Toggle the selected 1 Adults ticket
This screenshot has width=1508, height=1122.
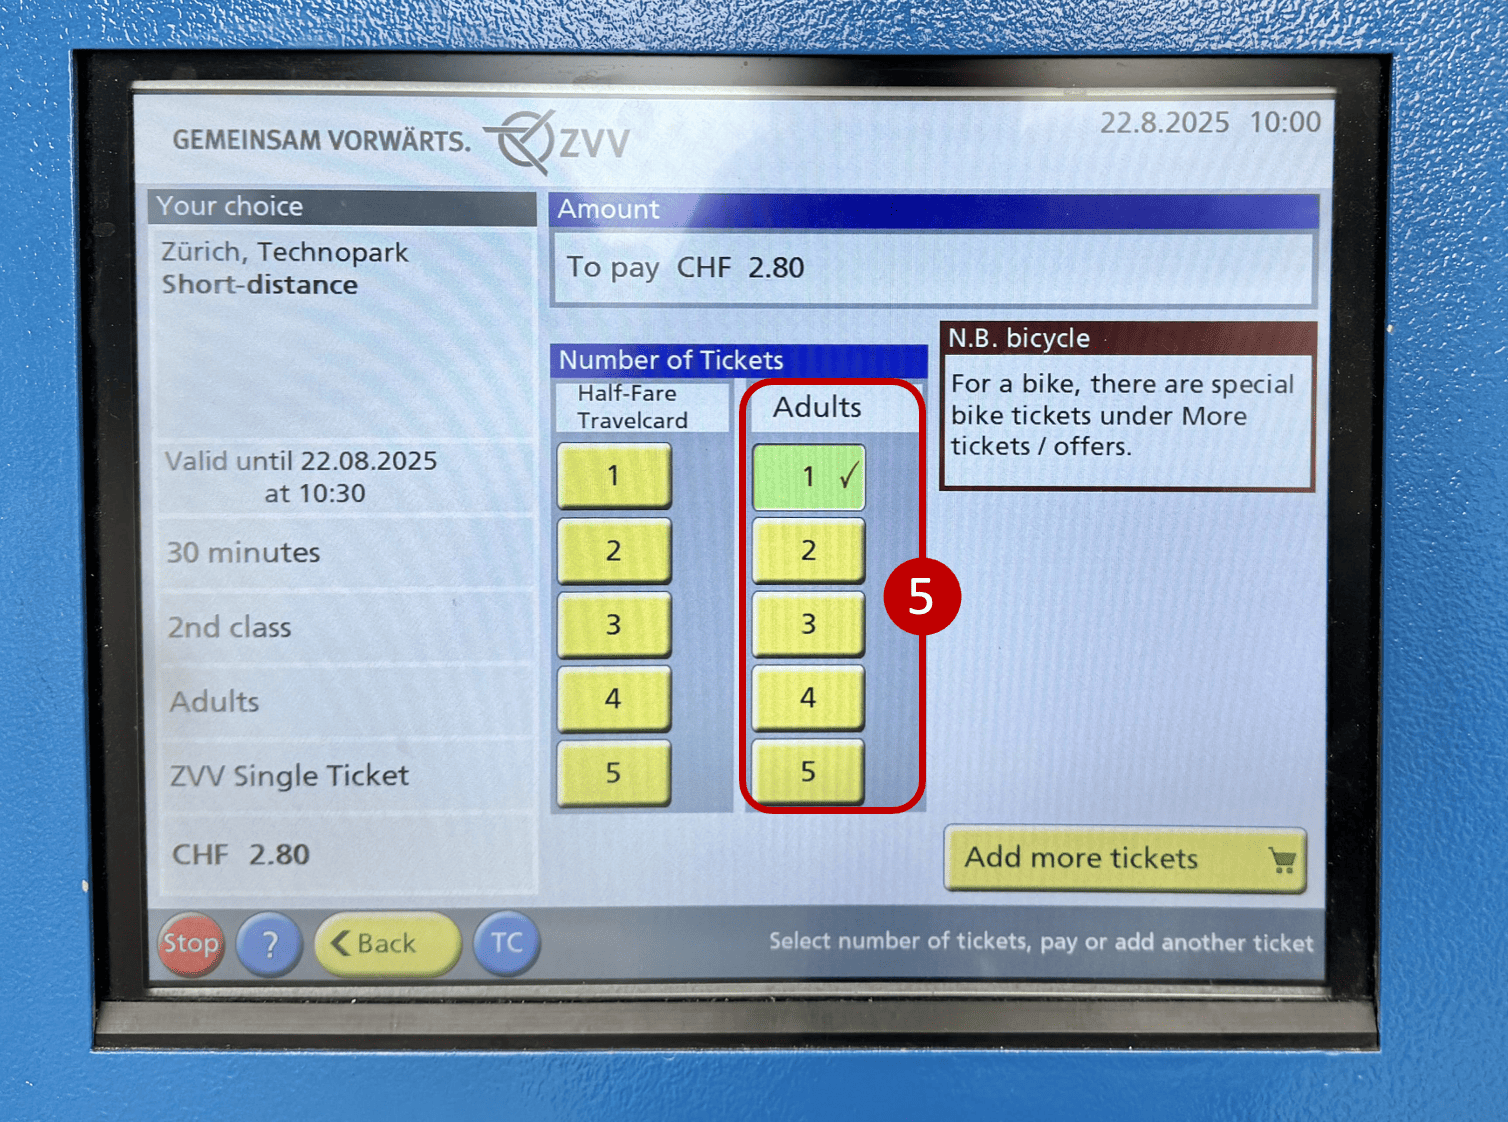pyautogui.click(x=808, y=477)
